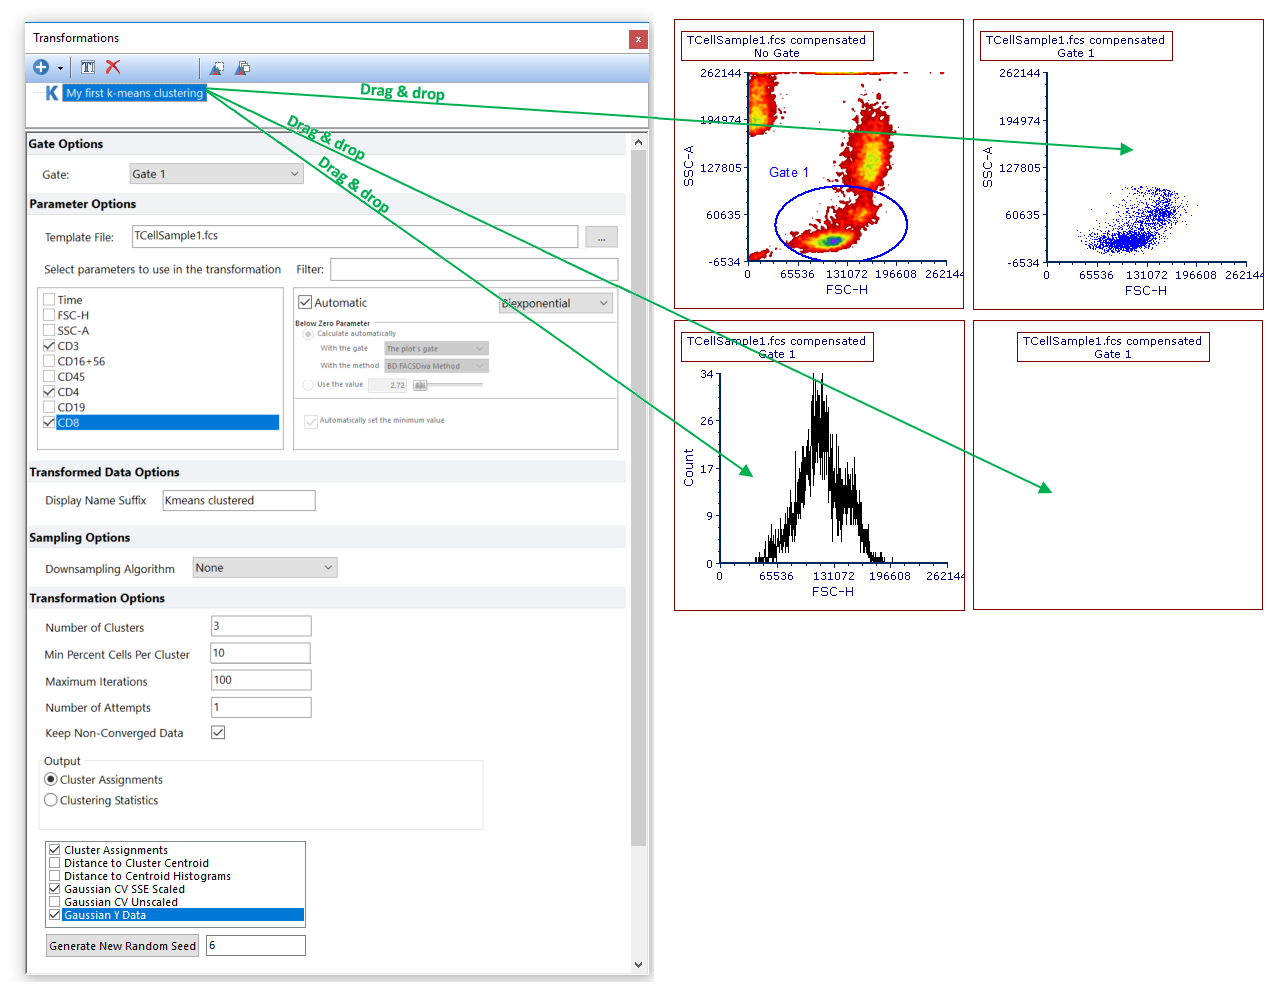Select Use the value radio button
The image size is (1270, 984).
pos(308,385)
